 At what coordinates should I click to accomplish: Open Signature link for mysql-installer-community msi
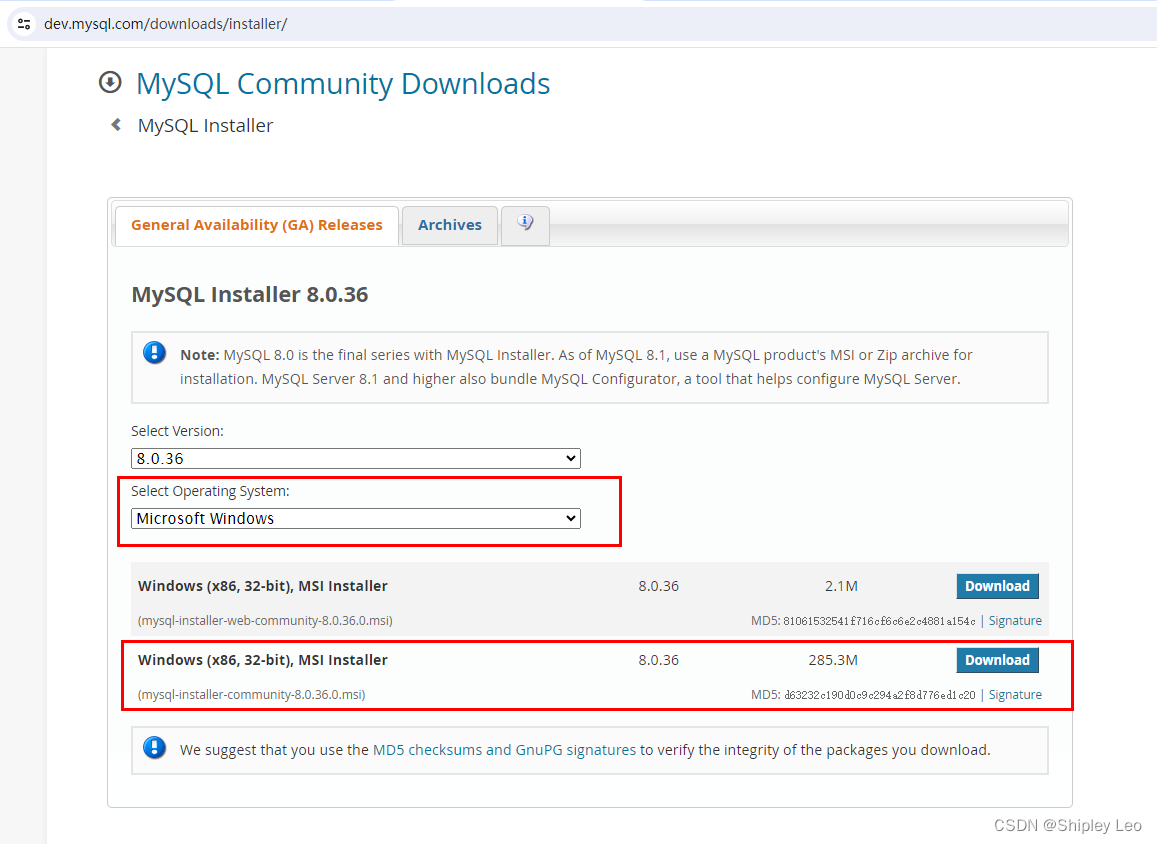point(1015,695)
